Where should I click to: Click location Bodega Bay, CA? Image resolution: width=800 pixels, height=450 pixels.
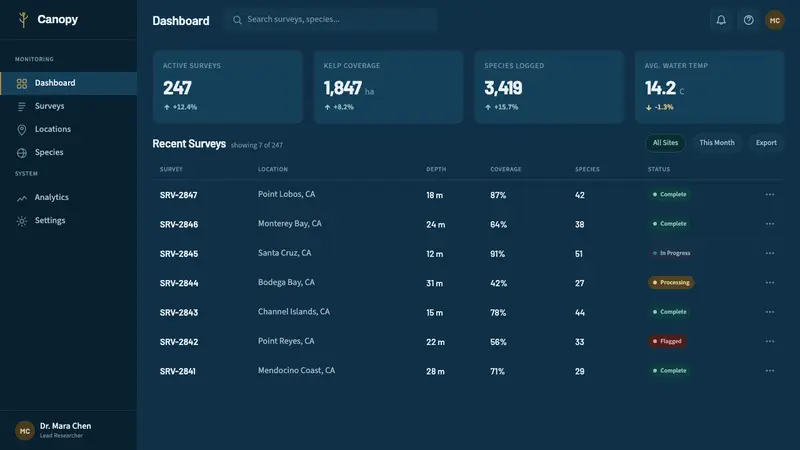(286, 282)
